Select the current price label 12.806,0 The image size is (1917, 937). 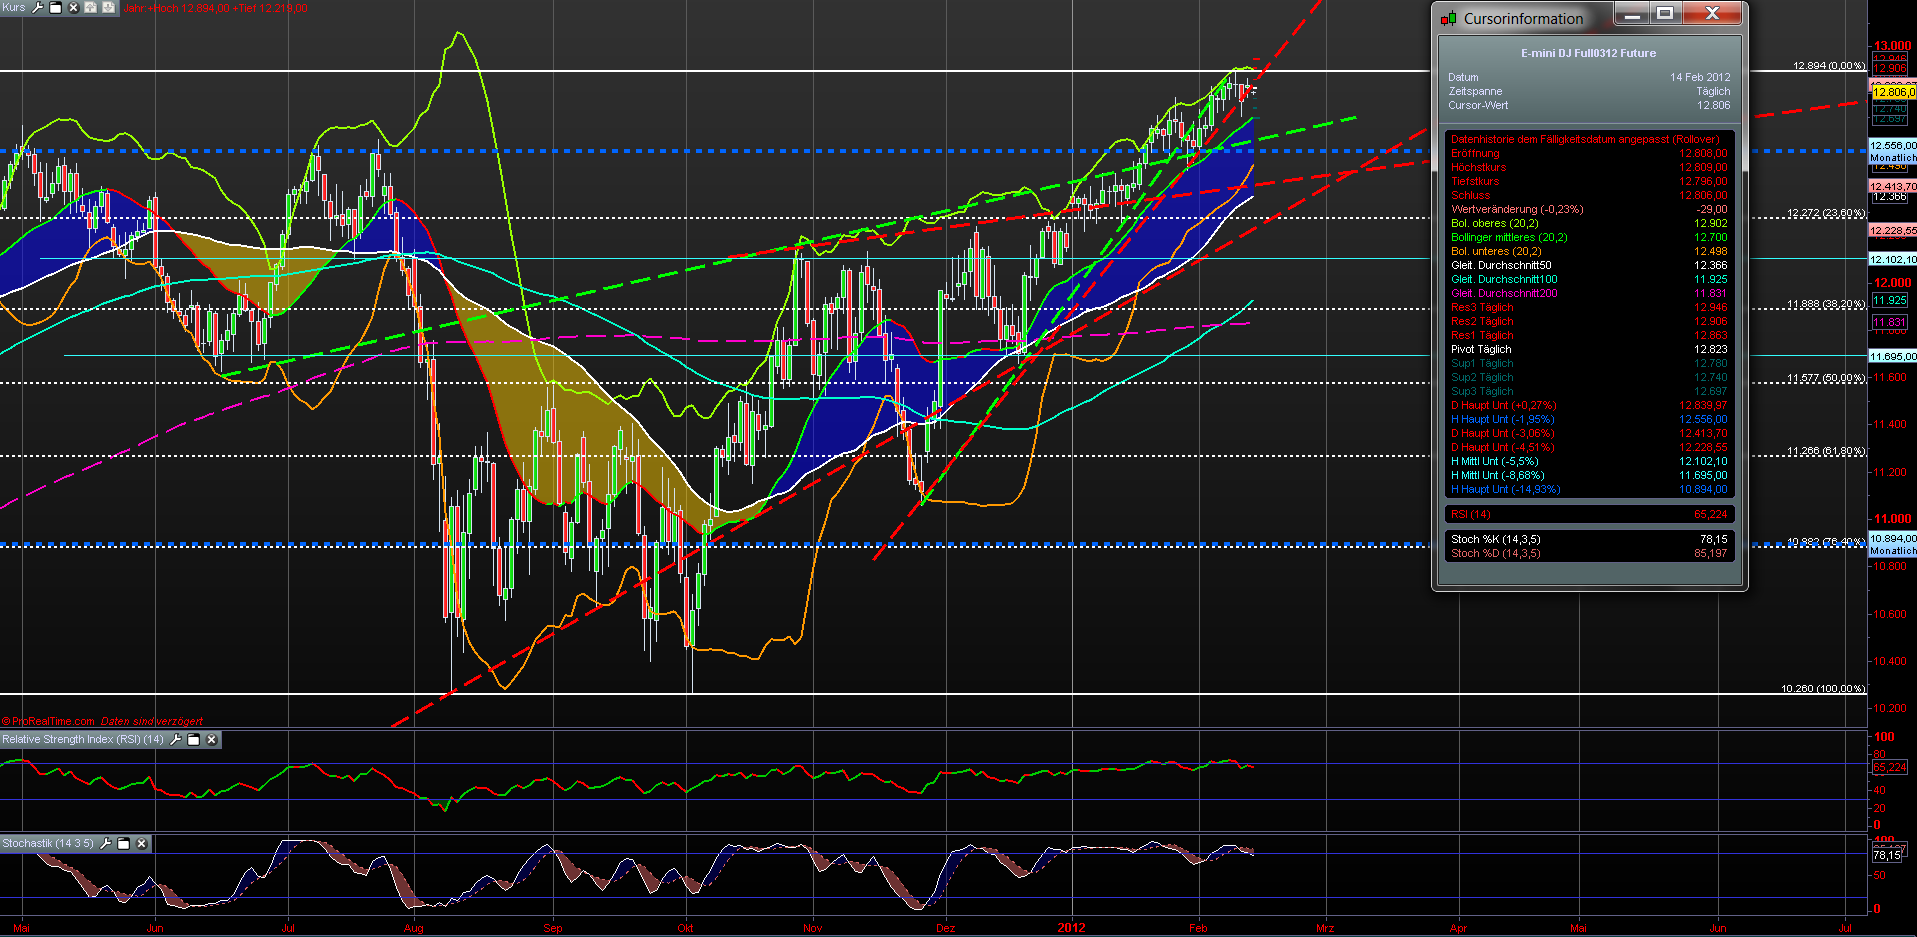coord(1895,90)
